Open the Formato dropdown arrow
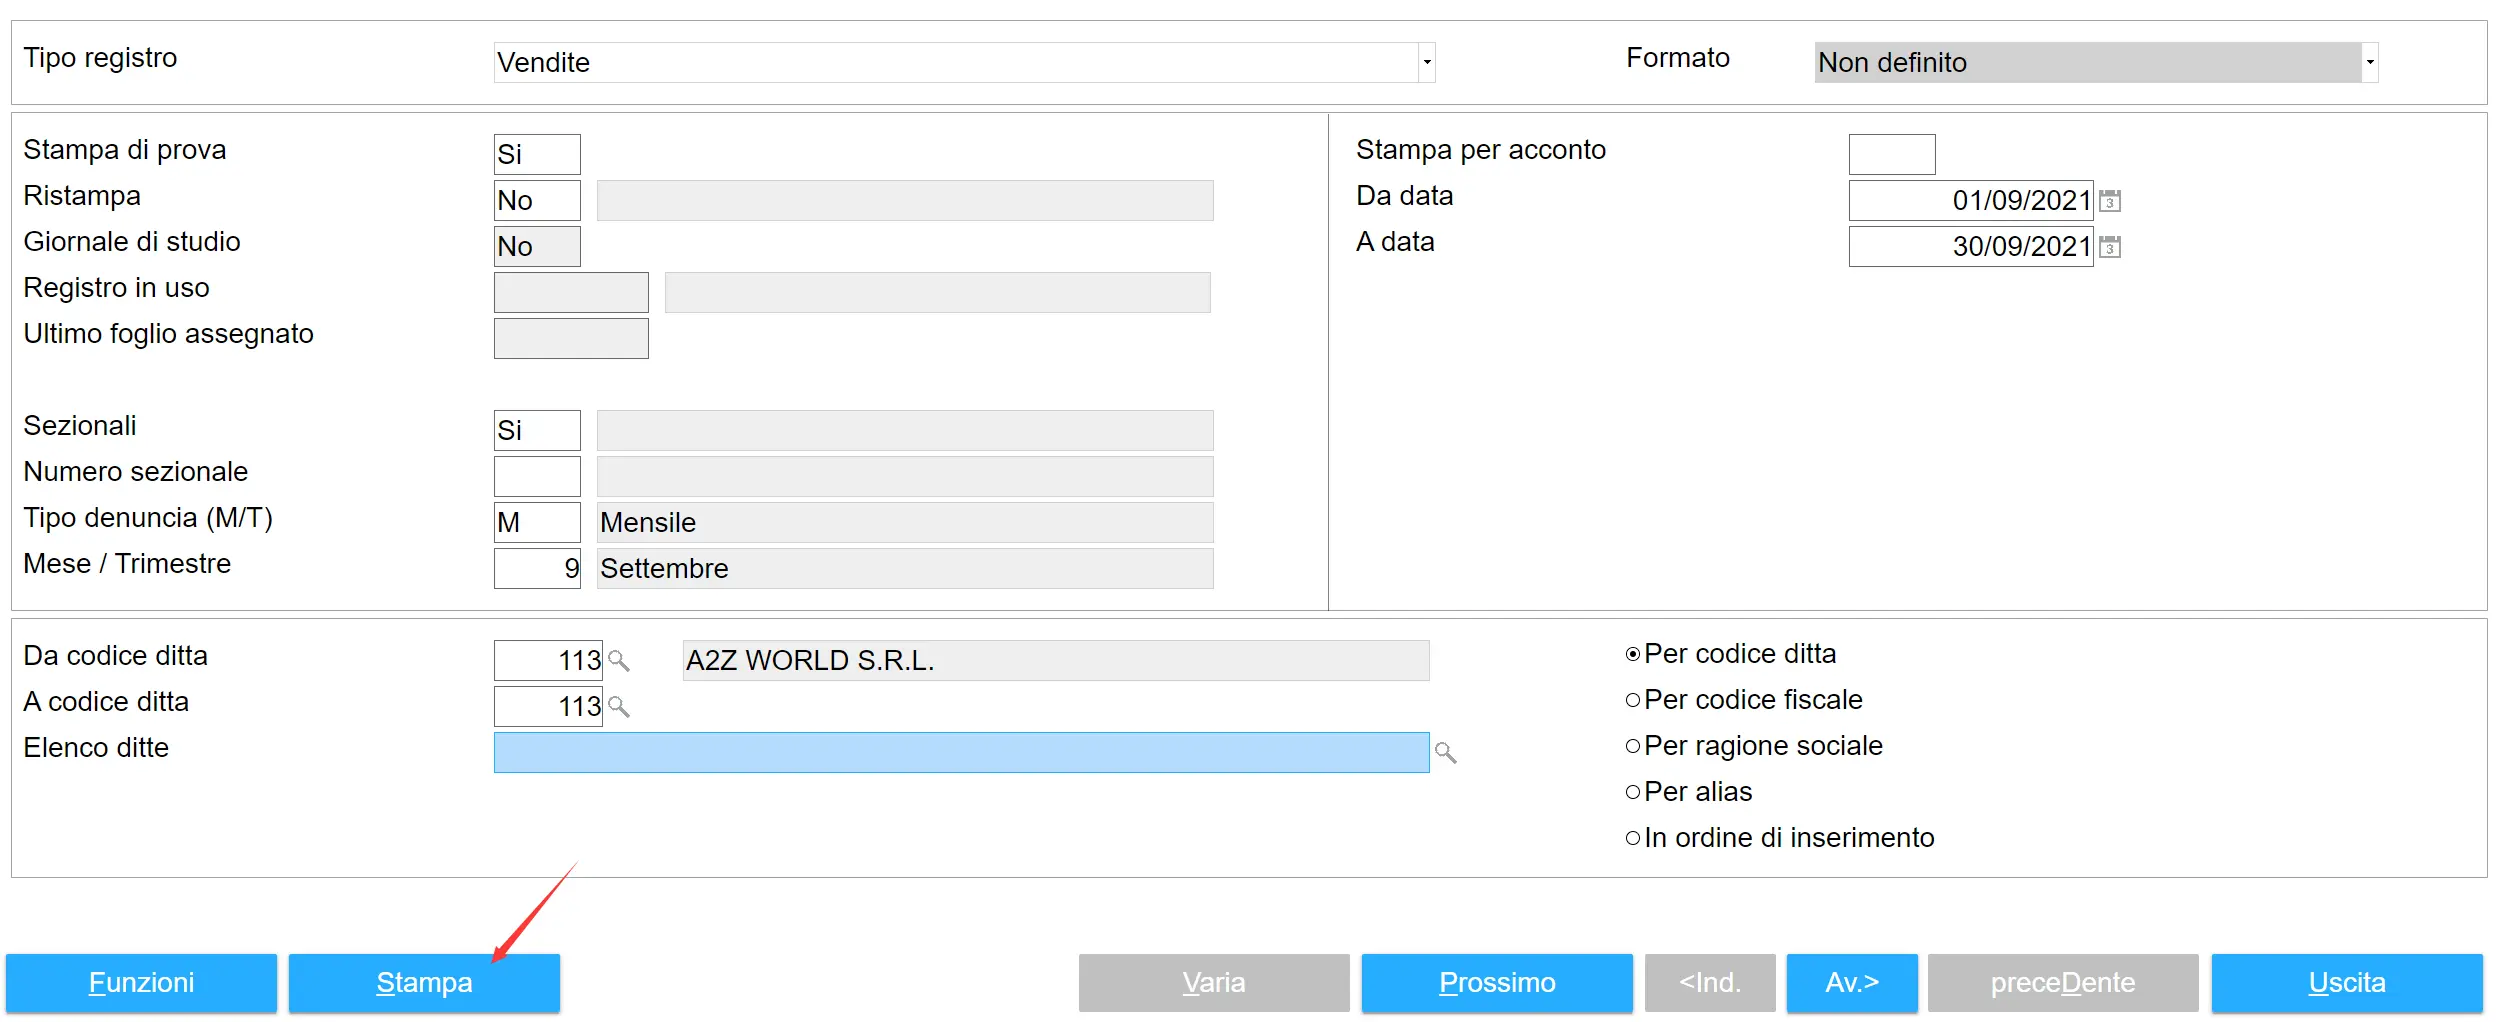Screen dimensions: 2502x1022 [x=2369, y=62]
